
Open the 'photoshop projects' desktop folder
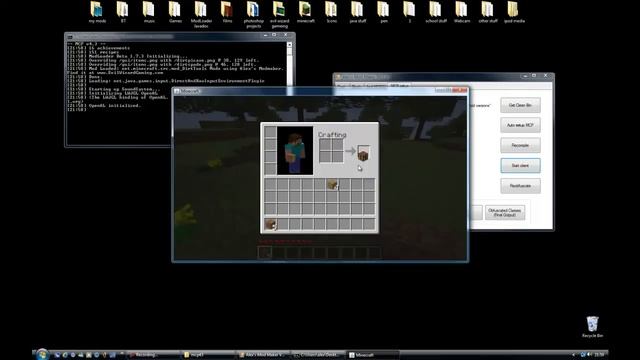[253, 14]
